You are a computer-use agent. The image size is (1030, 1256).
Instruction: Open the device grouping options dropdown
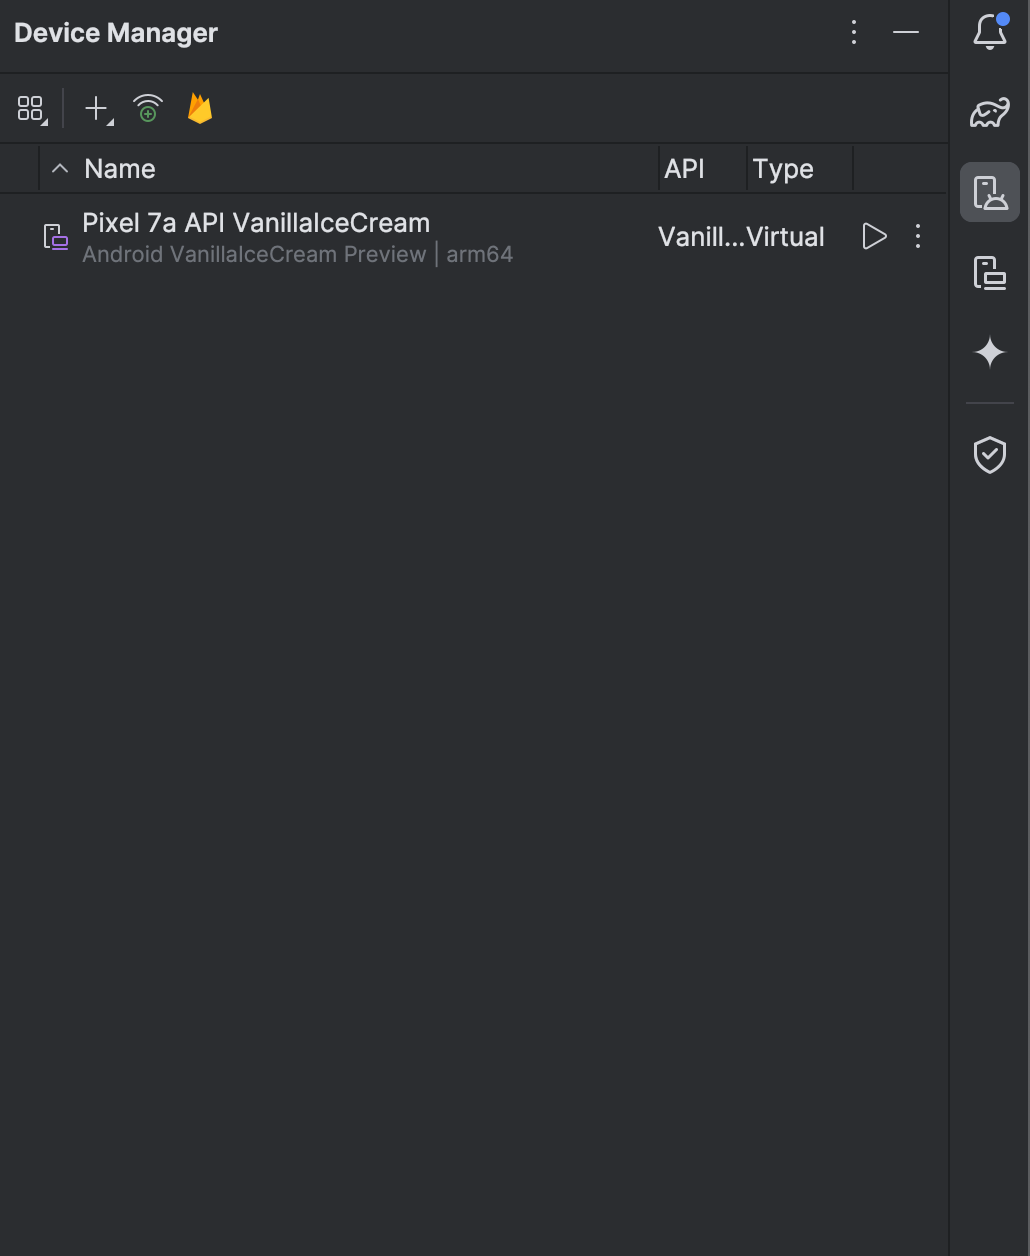tap(31, 109)
